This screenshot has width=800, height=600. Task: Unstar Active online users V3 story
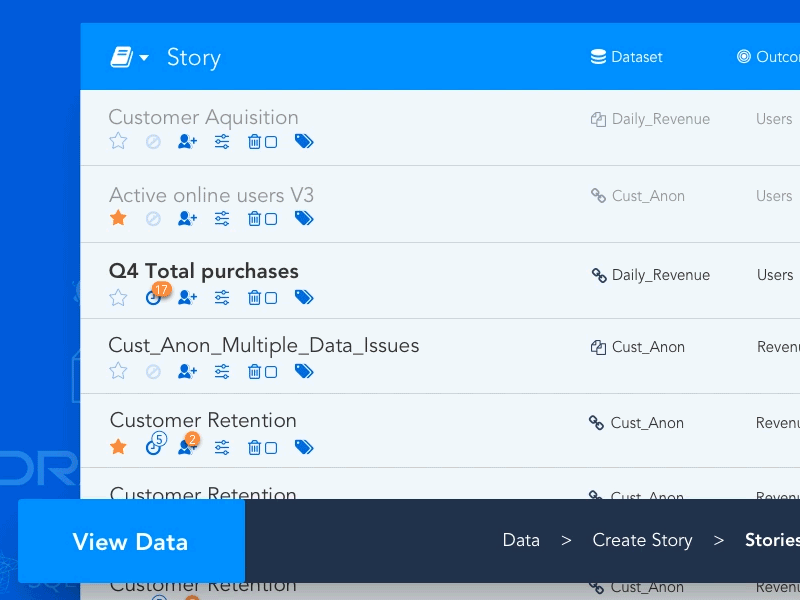[x=118, y=218]
